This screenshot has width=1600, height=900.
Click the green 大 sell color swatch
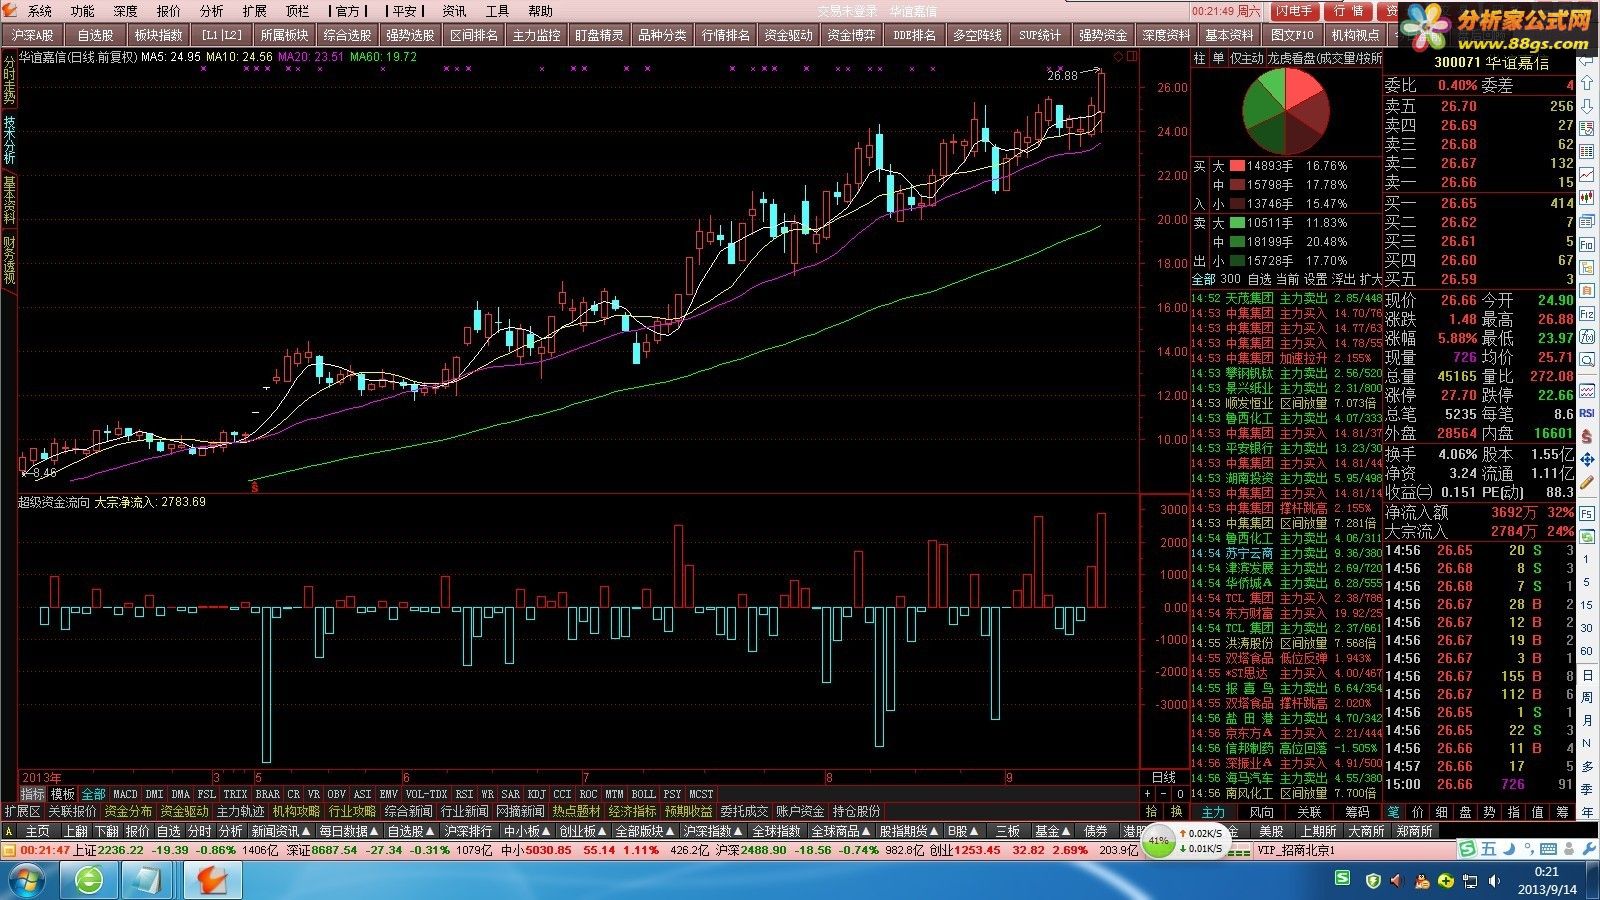[x=1237, y=223]
